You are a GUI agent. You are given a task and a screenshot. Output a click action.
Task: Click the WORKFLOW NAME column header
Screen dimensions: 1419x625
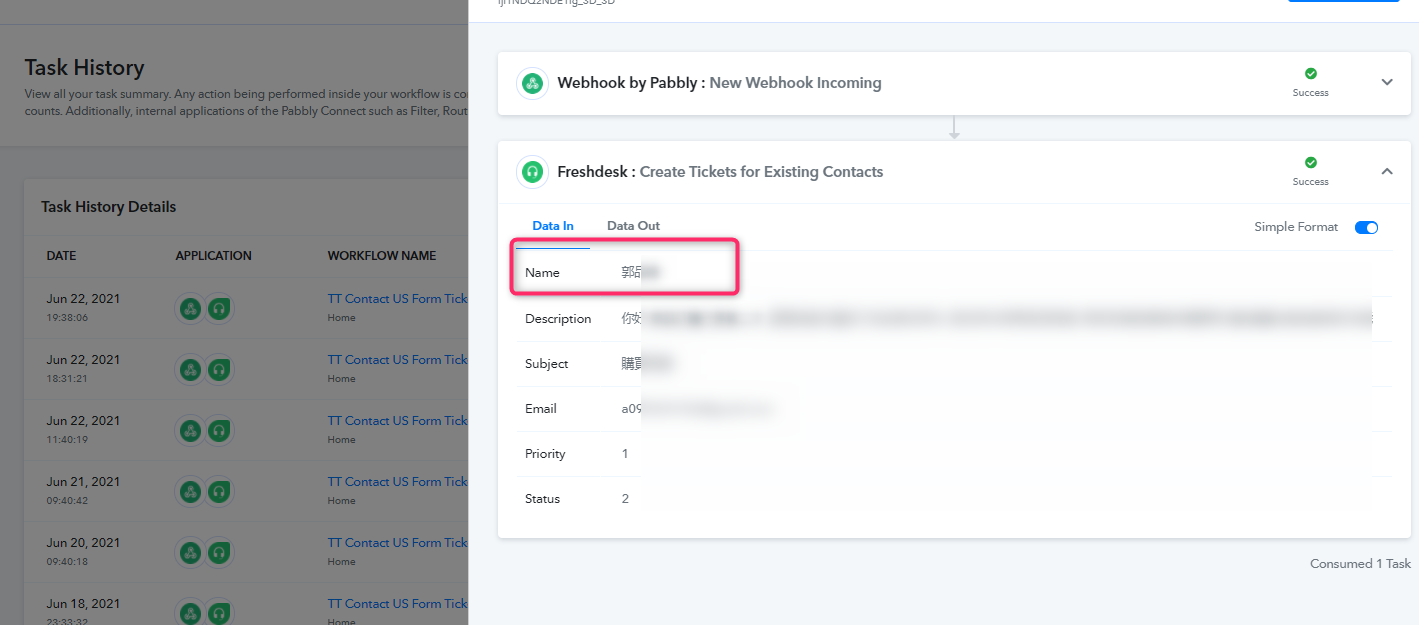(x=382, y=256)
